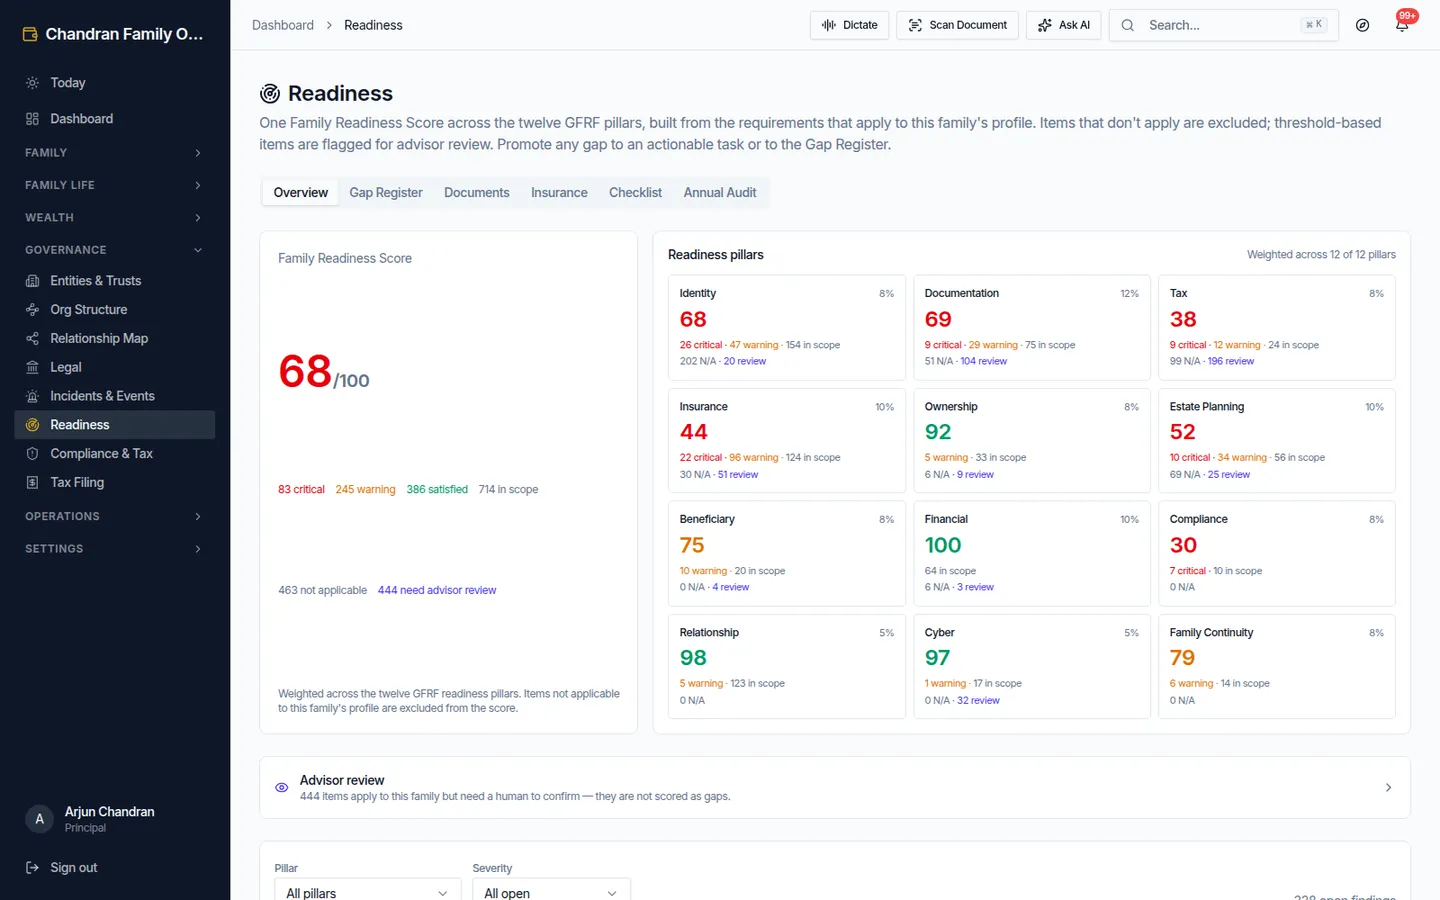The image size is (1440, 900).
Task: Click '83 critical' in score summary
Action: (301, 490)
